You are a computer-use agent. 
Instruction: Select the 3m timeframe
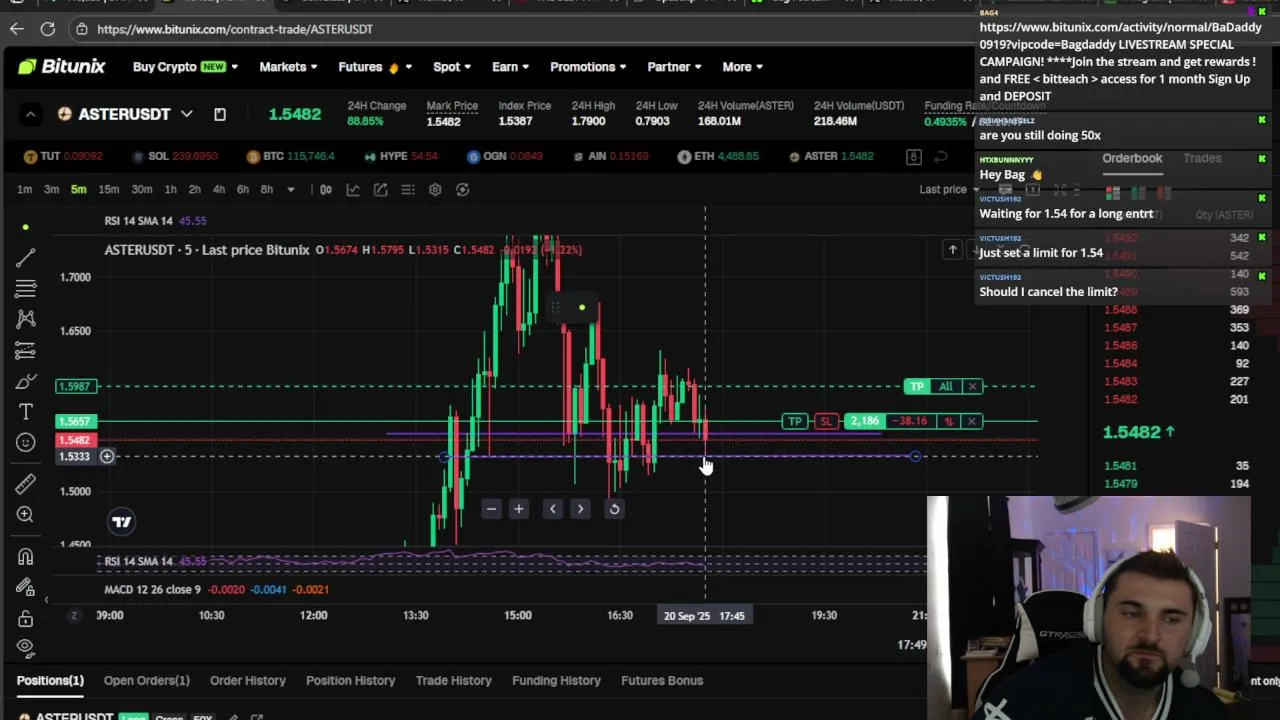tap(51, 189)
